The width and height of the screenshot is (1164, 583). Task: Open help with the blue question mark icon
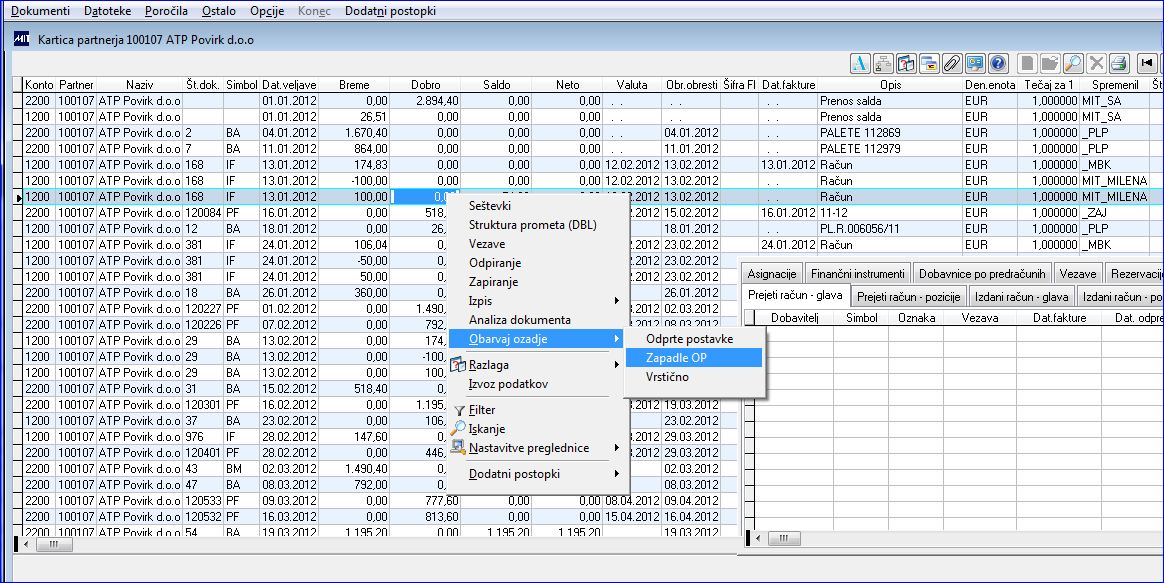[998, 63]
